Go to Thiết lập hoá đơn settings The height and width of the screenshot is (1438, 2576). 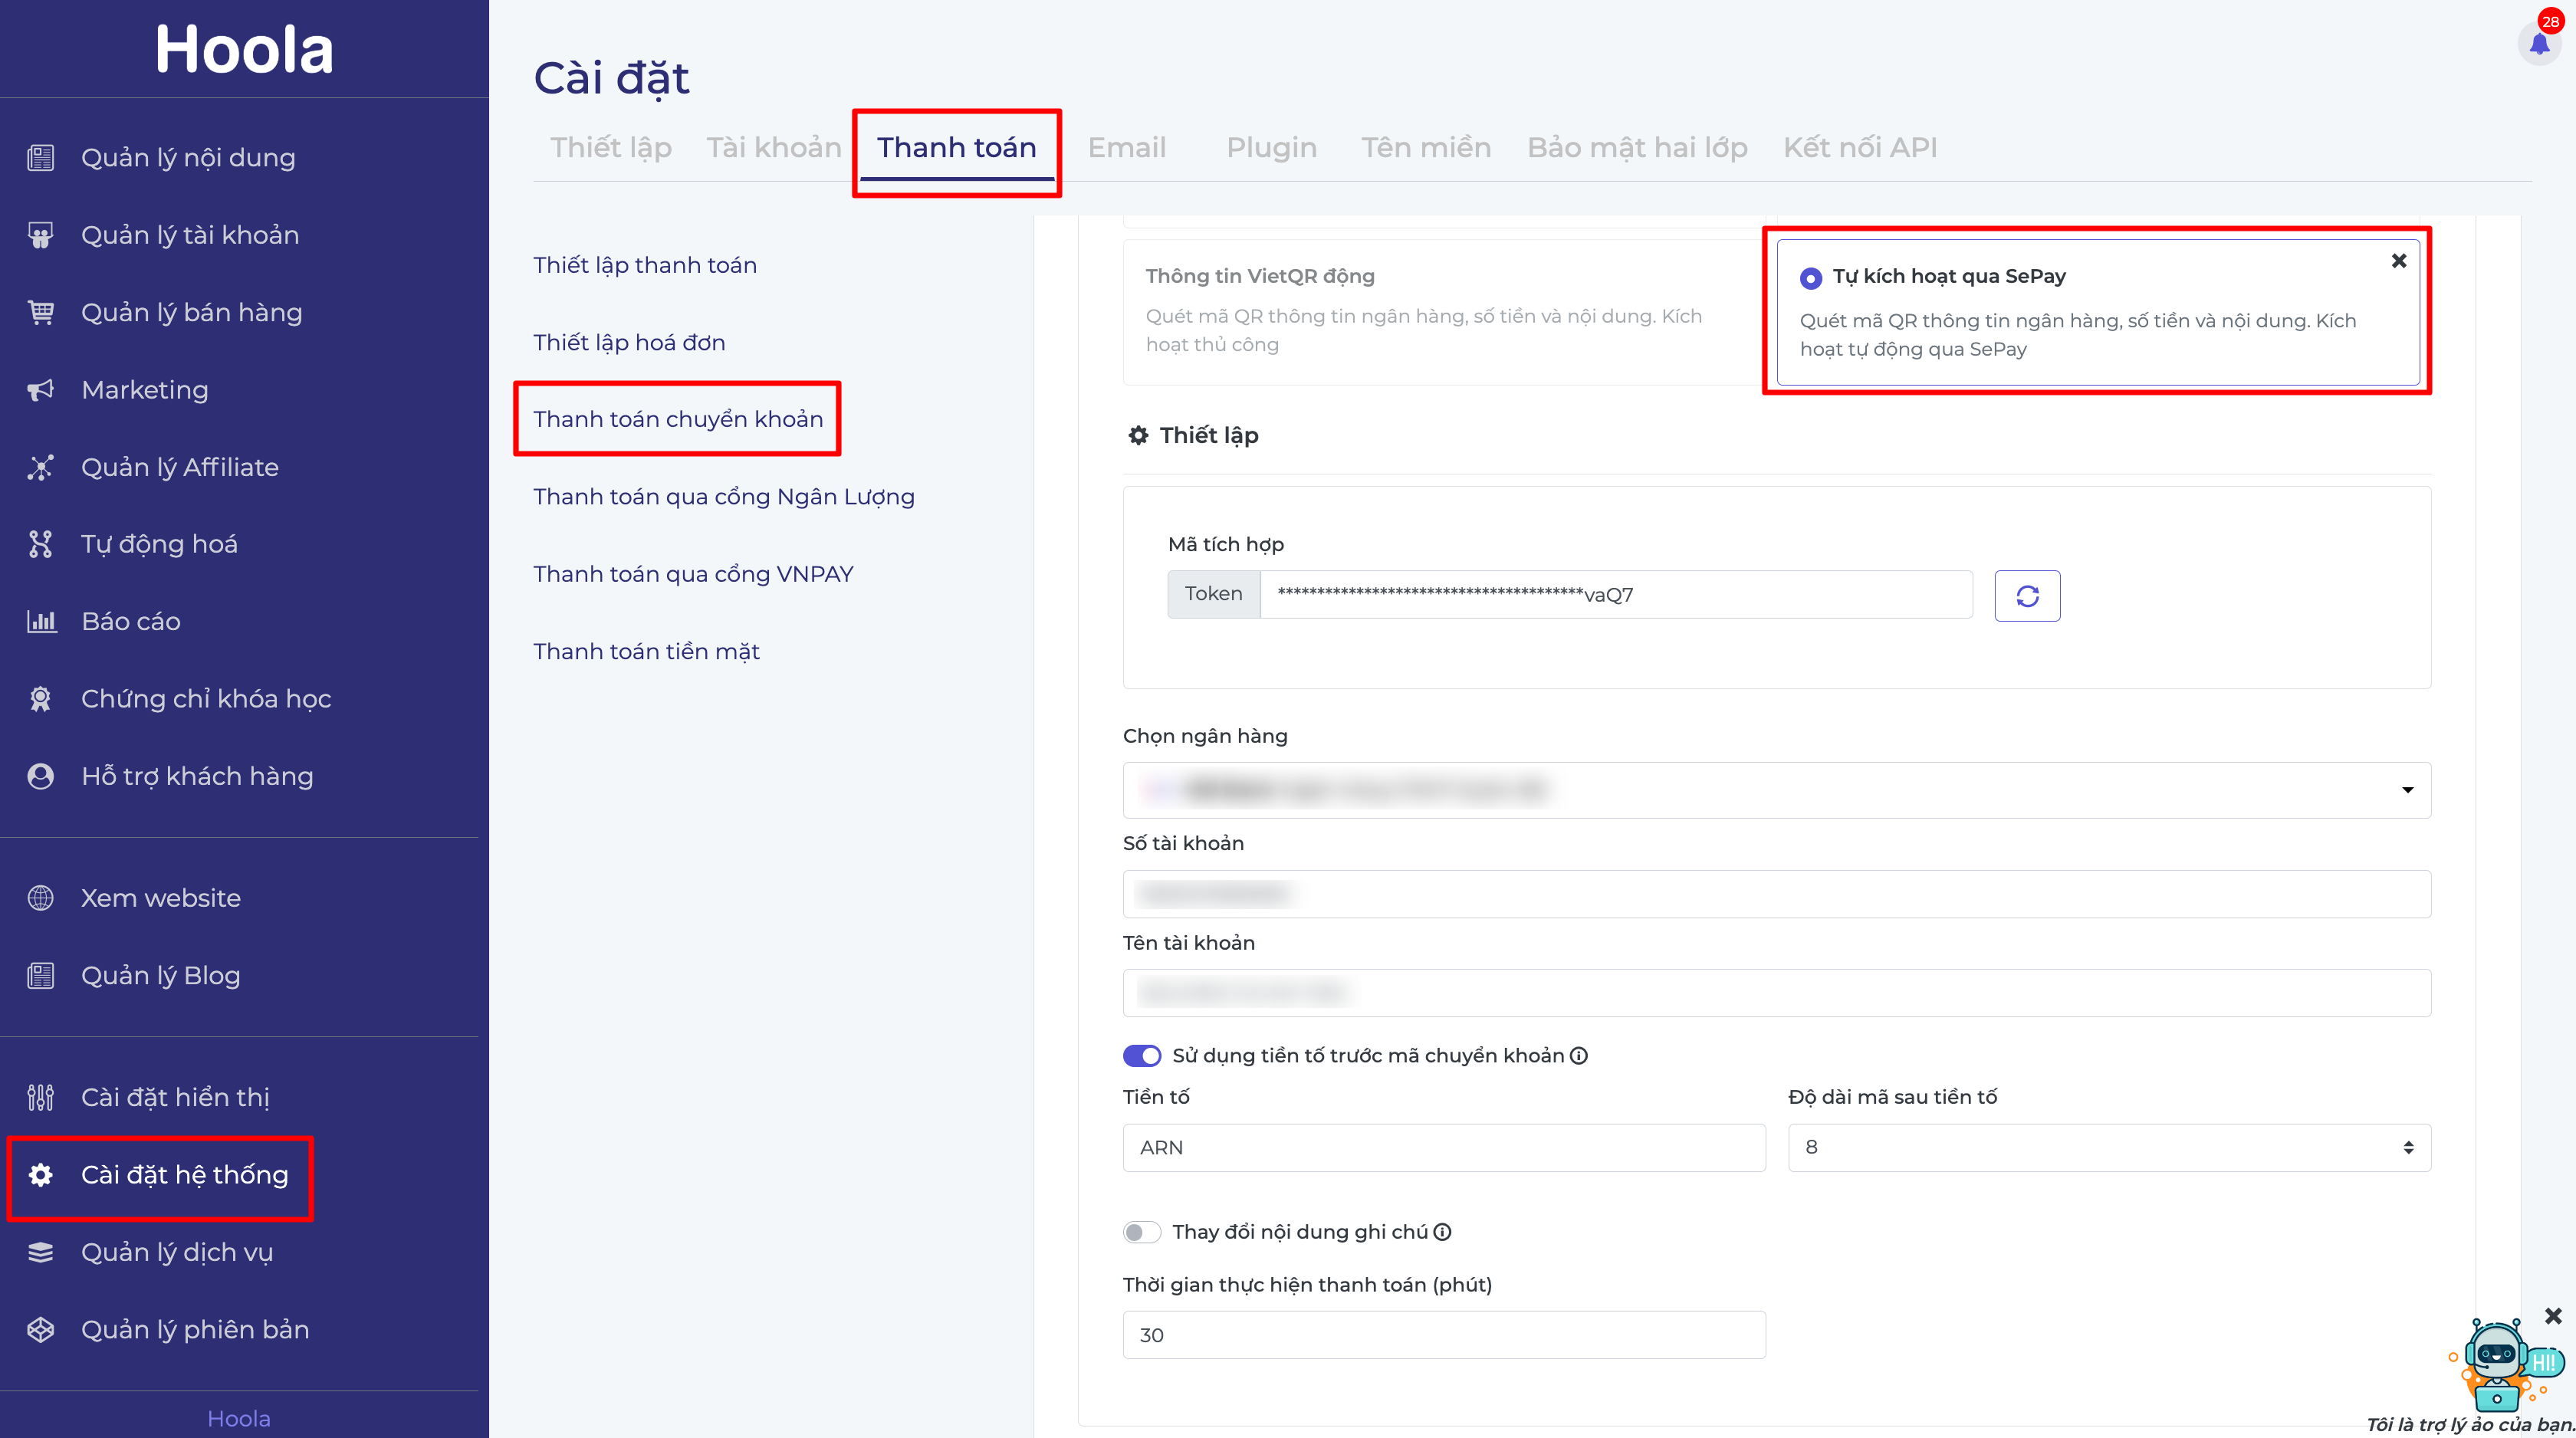(628, 342)
